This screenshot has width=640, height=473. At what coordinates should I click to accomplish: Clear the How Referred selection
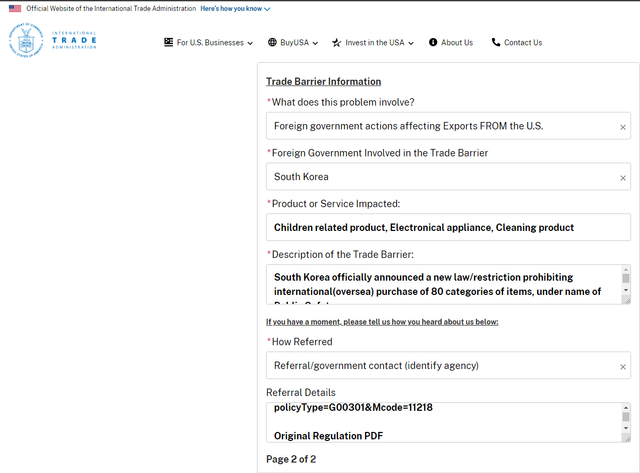click(622, 367)
